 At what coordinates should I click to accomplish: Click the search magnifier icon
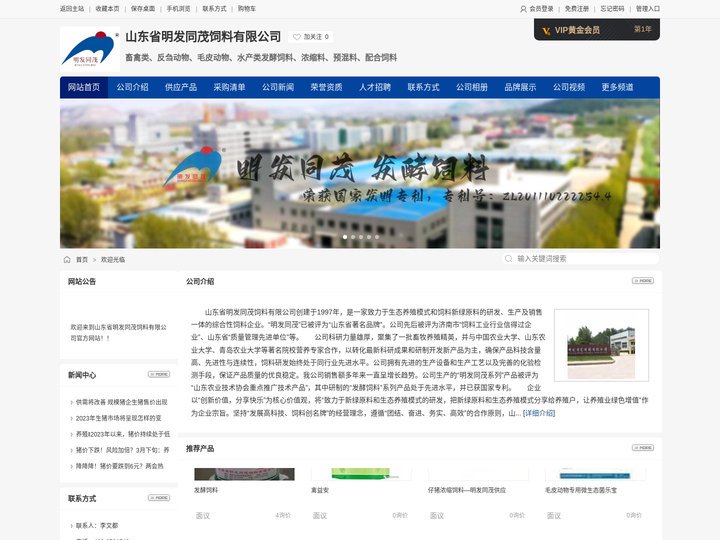tap(508, 259)
